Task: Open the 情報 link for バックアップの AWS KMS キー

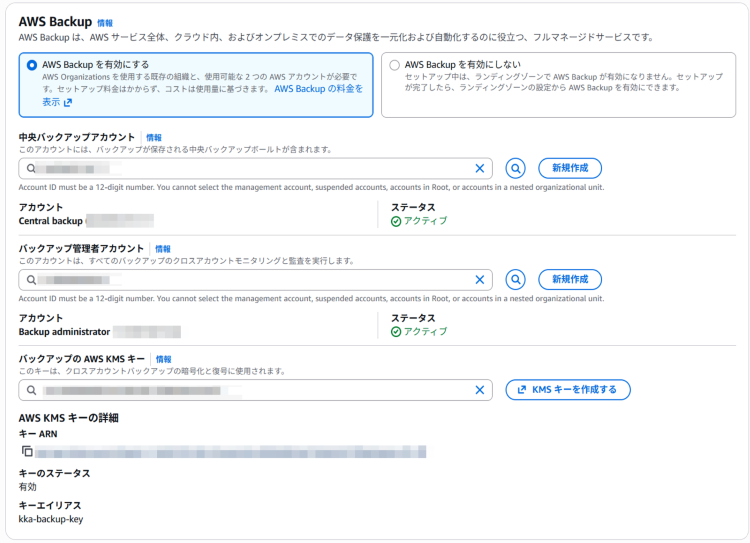Action: click(x=163, y=359)
